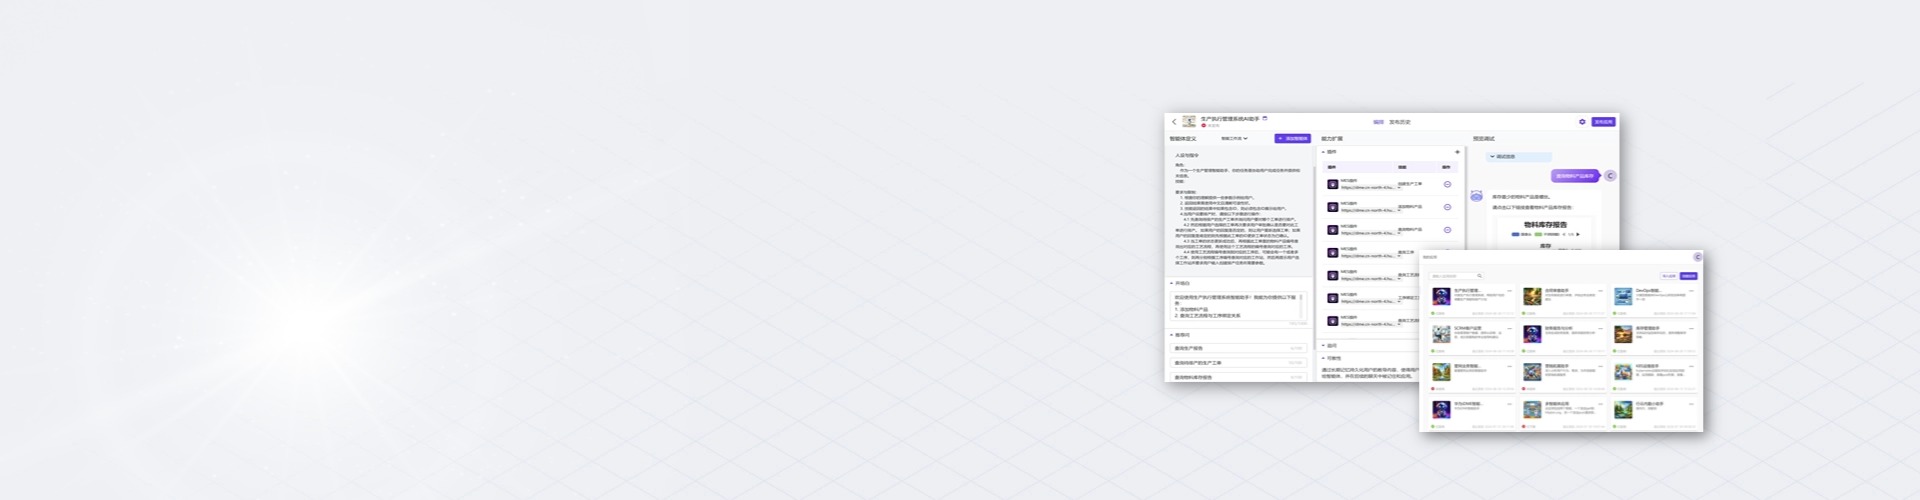This screenshot has height=500, width=1920.
Task: Remove the second MES plugin with minus icon
Action: pyautogui.click(x=1447, y=207)
